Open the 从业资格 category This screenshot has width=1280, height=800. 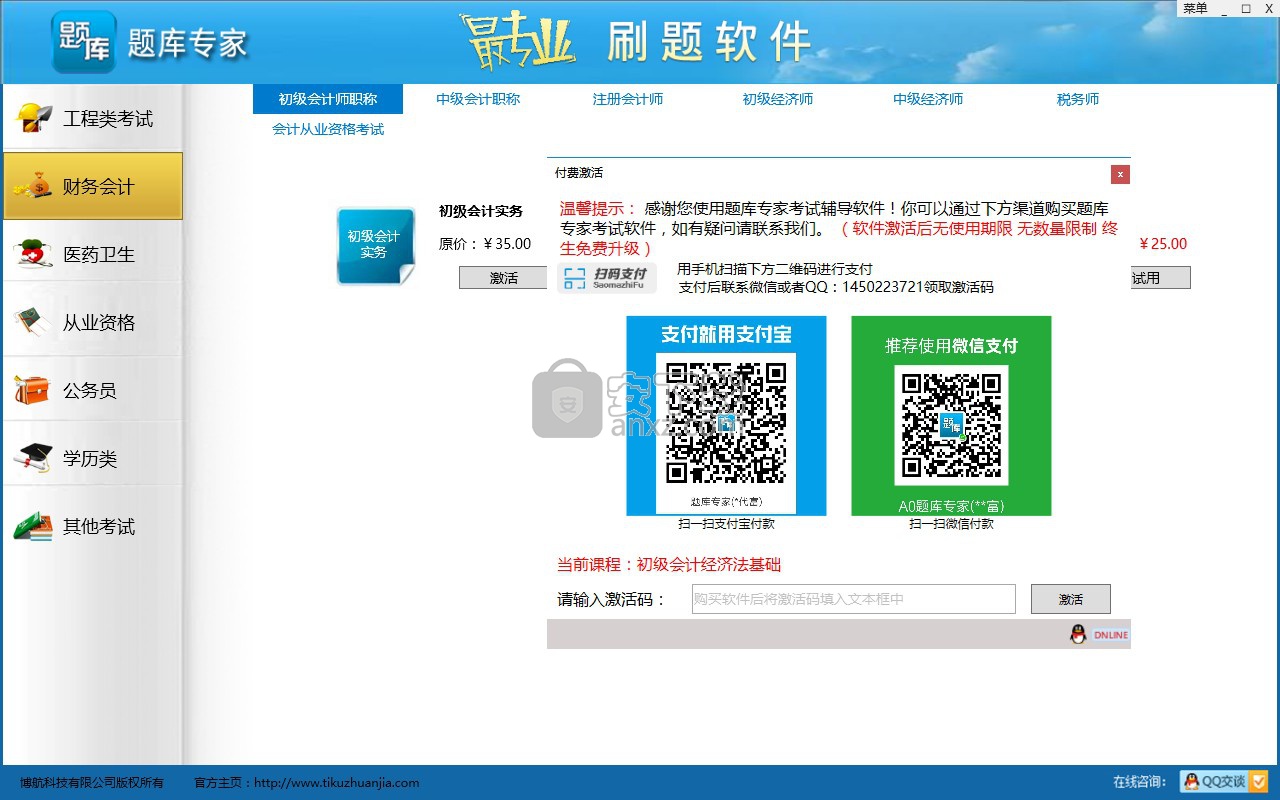[93, 322]
